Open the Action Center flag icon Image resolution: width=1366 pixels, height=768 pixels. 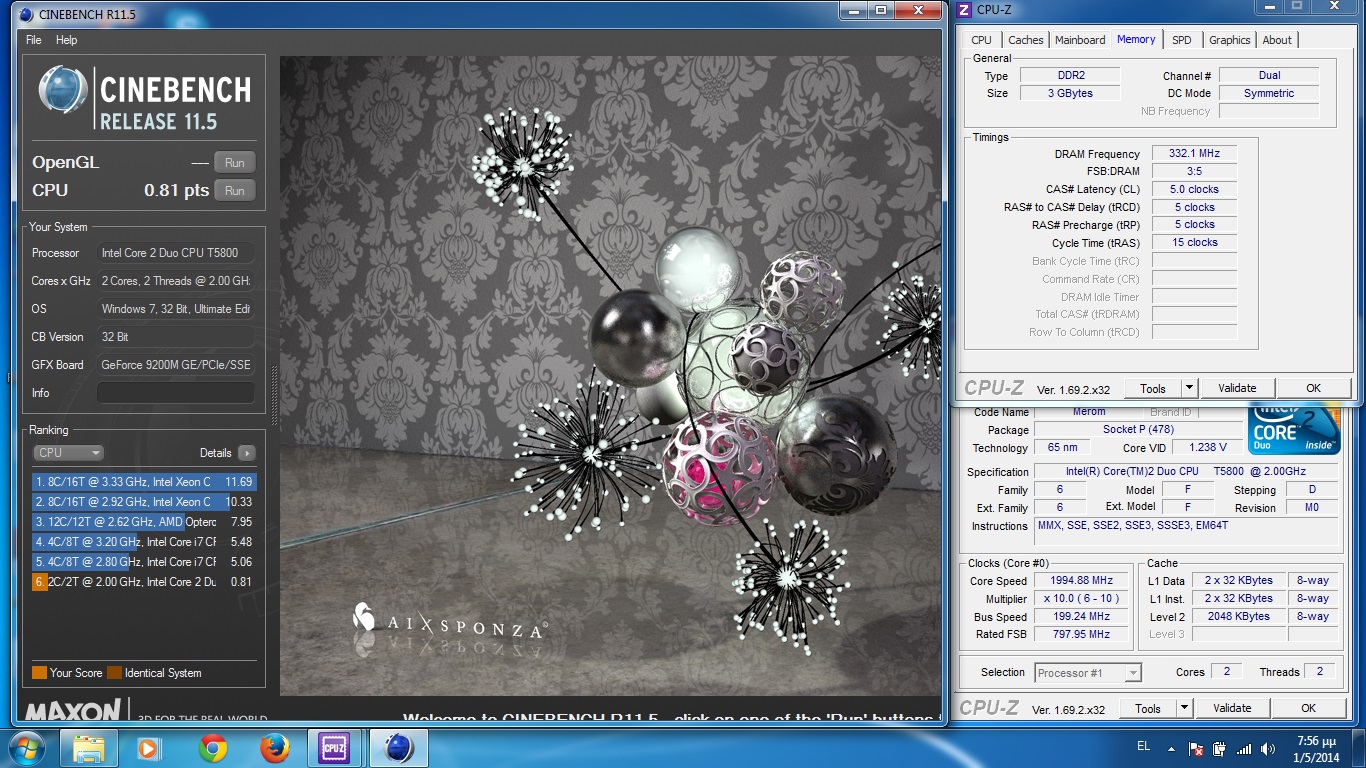1196,748
